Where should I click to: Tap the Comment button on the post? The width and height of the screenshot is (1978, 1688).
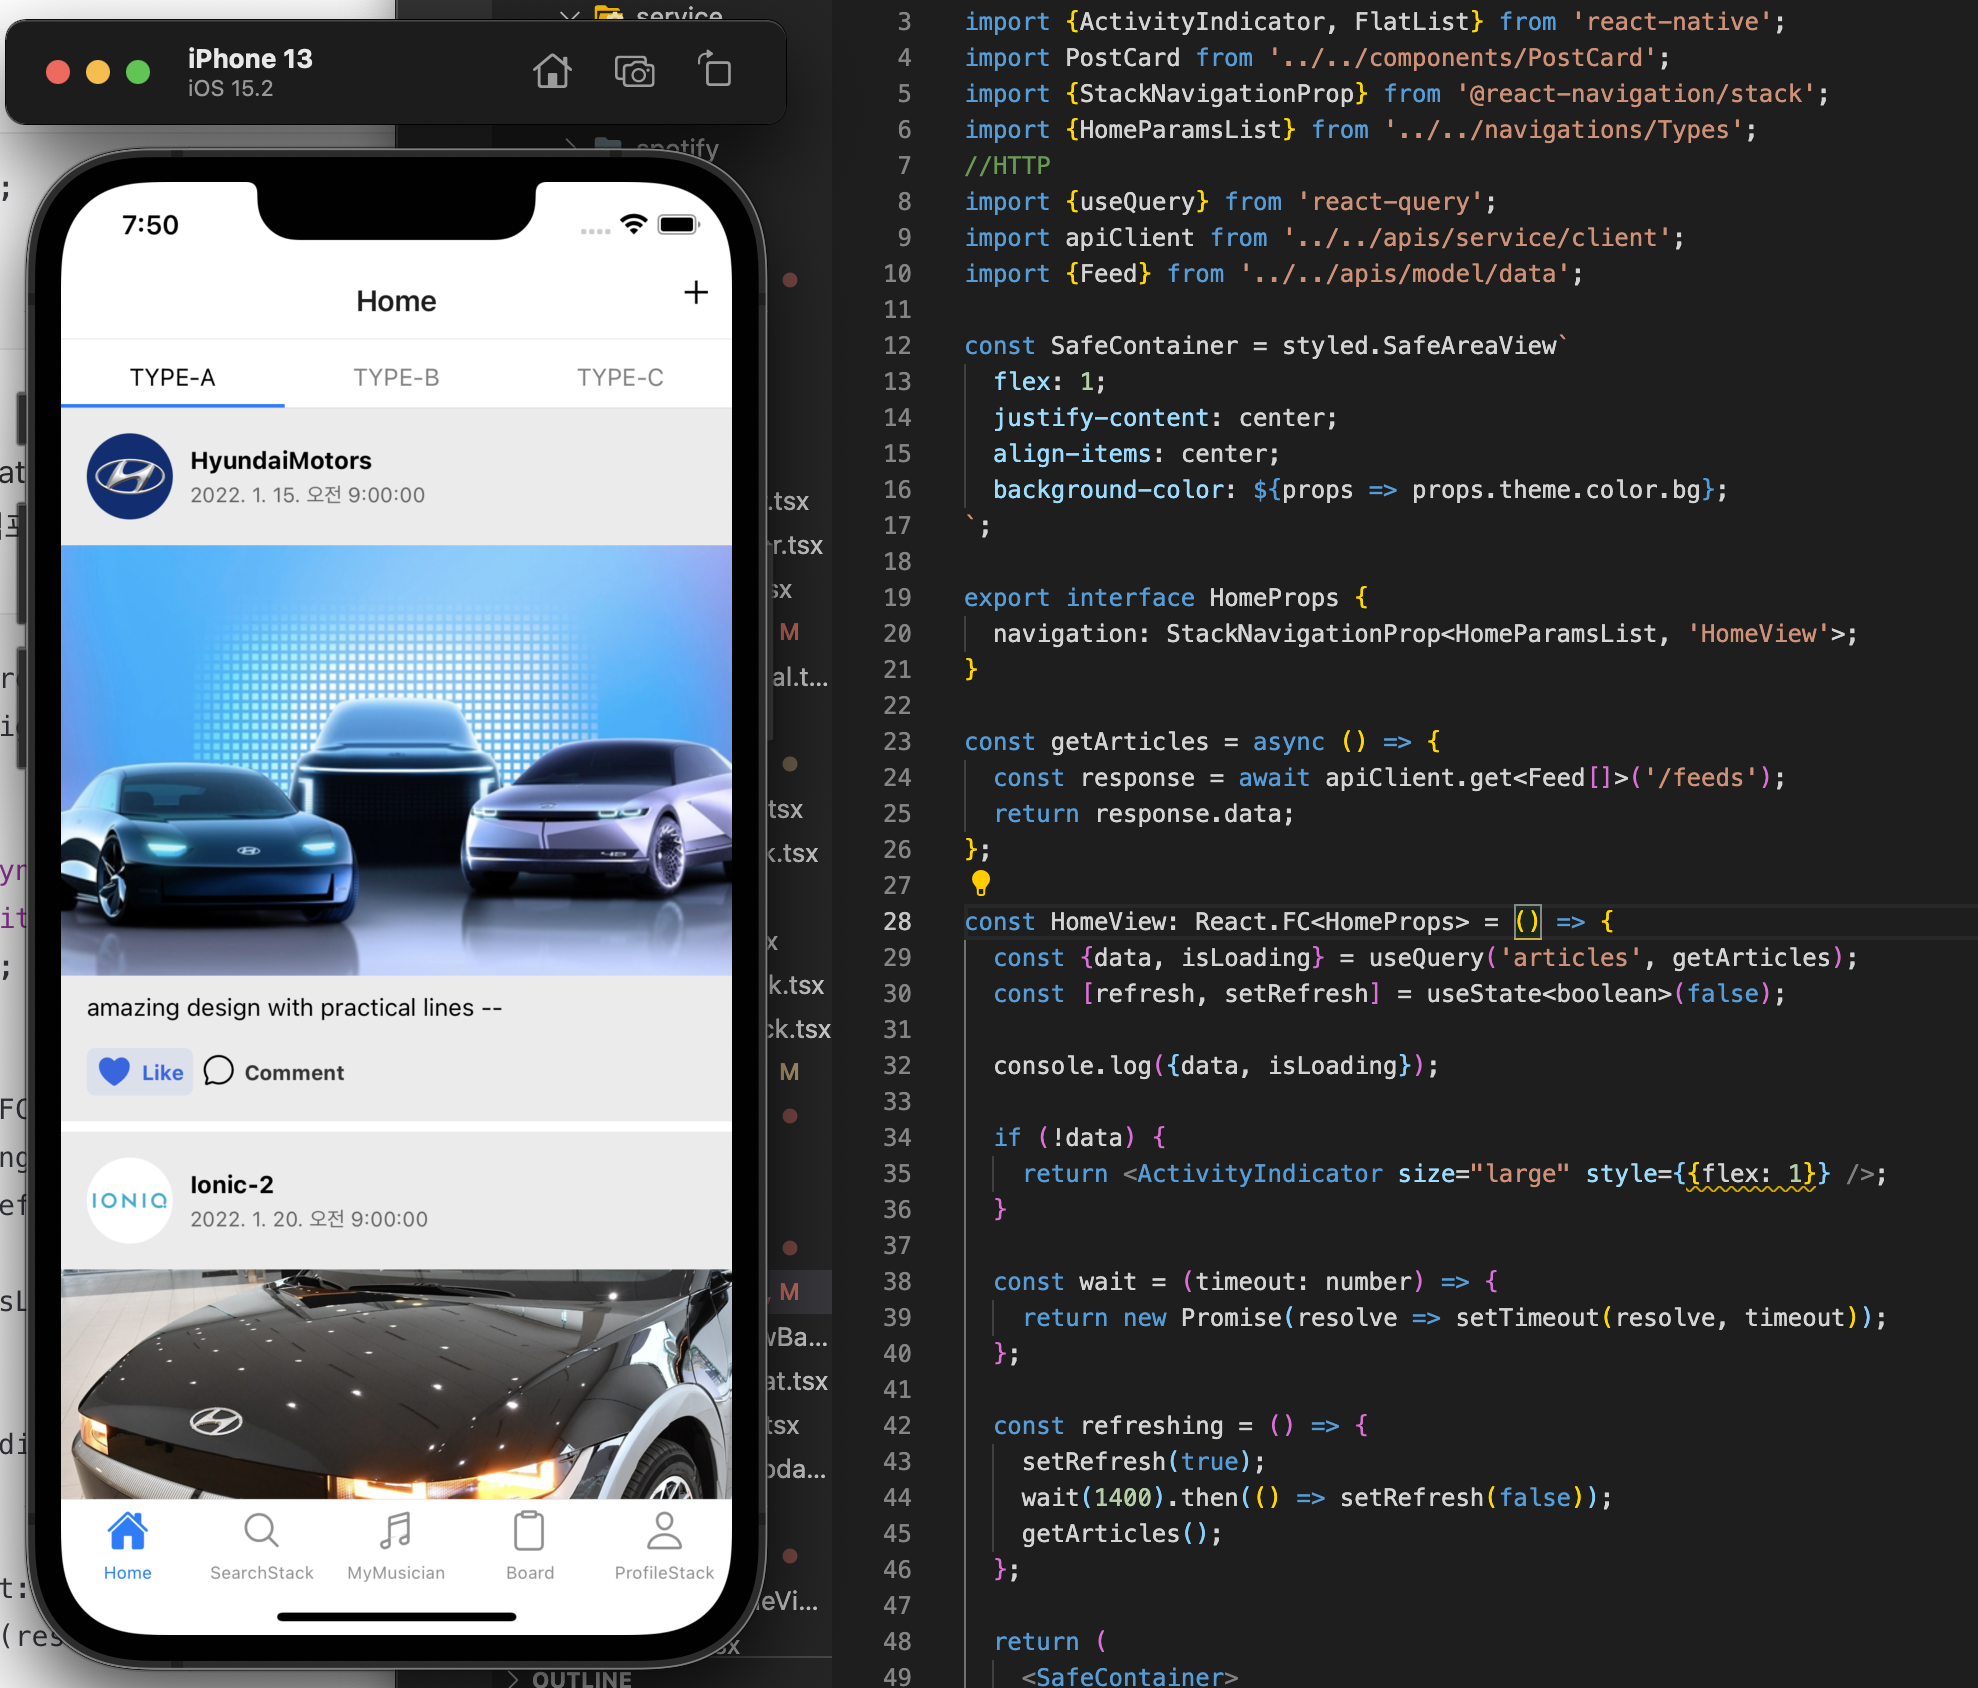point(274,1072)
